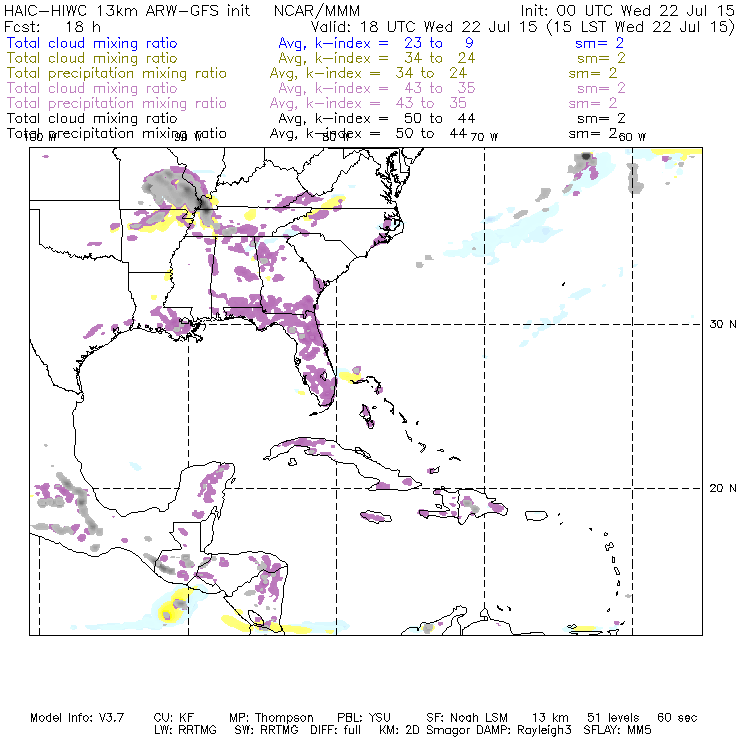
Task: Click the 'PBL: YSU' scheme label
Action: 364,718
